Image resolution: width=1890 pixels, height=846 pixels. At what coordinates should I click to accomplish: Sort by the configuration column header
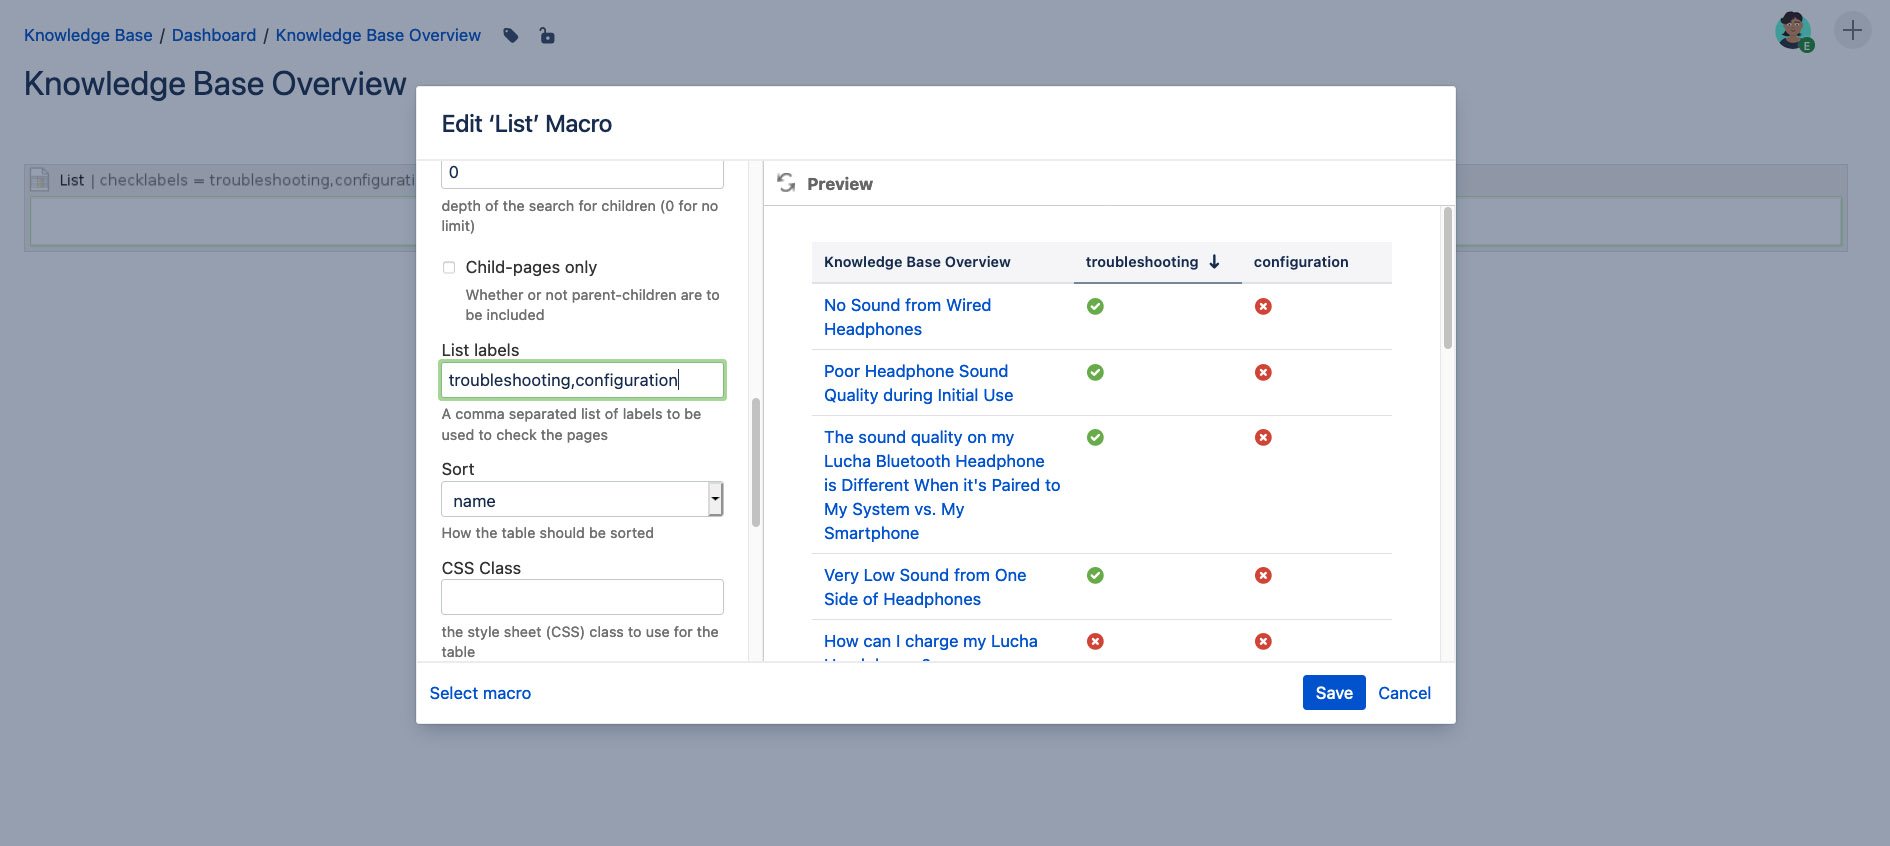point(1301,262)
